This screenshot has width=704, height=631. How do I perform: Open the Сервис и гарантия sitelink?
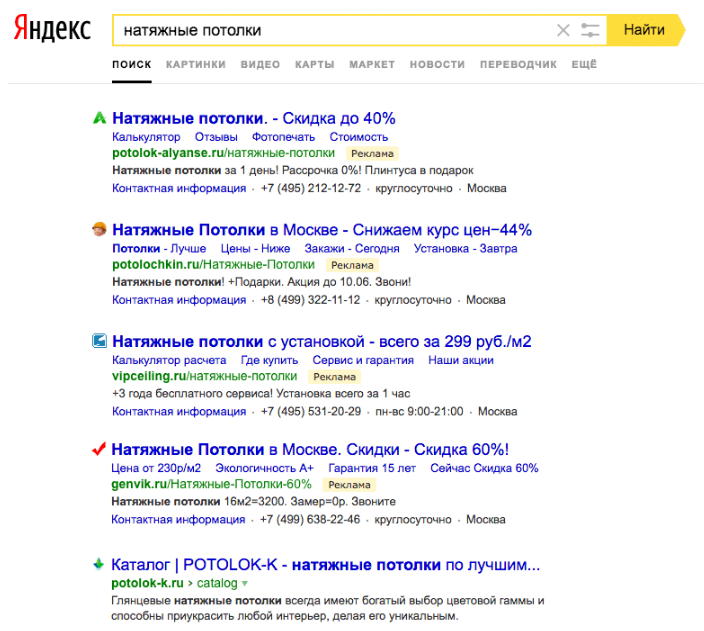(363, 360)
